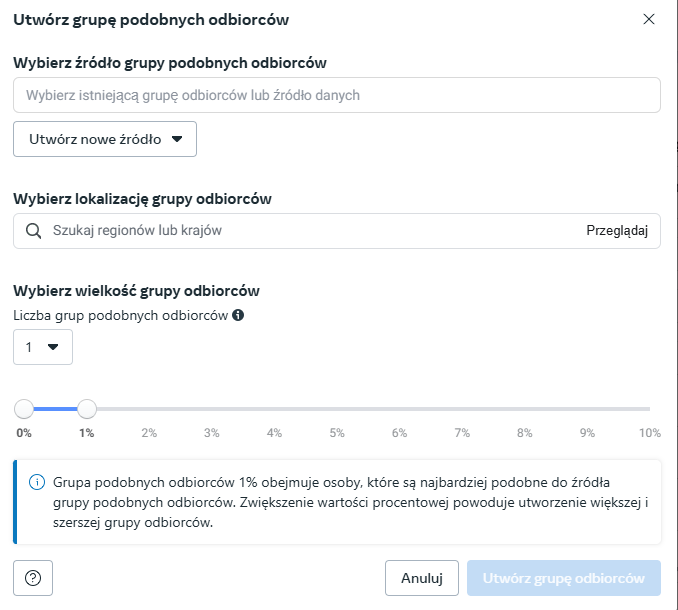Screen dimensions: 678x610
Task: Click info icon next to Liczba grup podobnych odbiorców
Action: tap(238, 315)
